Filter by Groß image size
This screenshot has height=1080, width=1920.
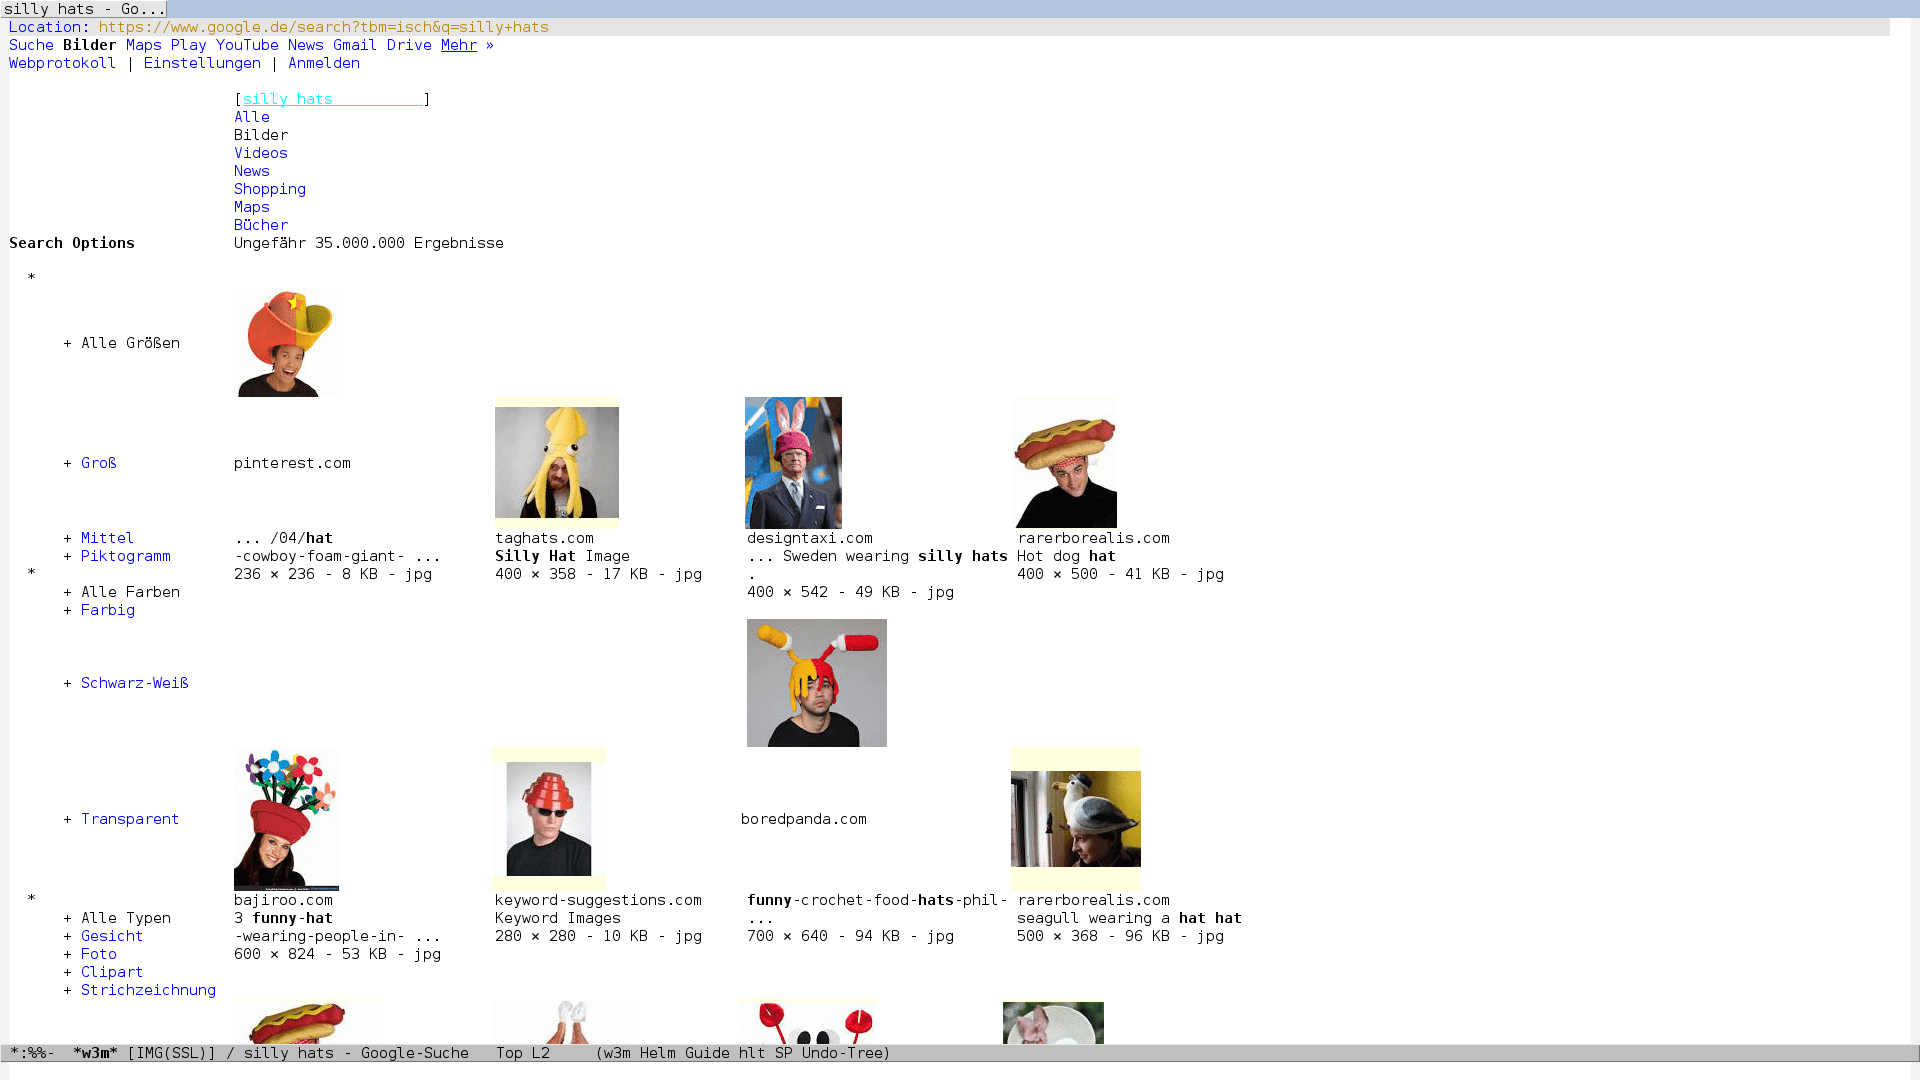(98, 463)
